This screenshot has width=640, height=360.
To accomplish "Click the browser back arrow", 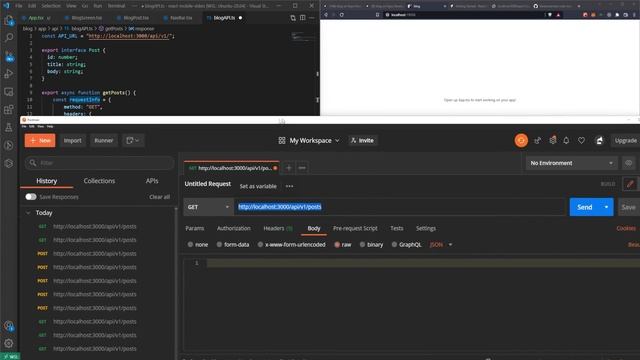I will coord(326,15).
